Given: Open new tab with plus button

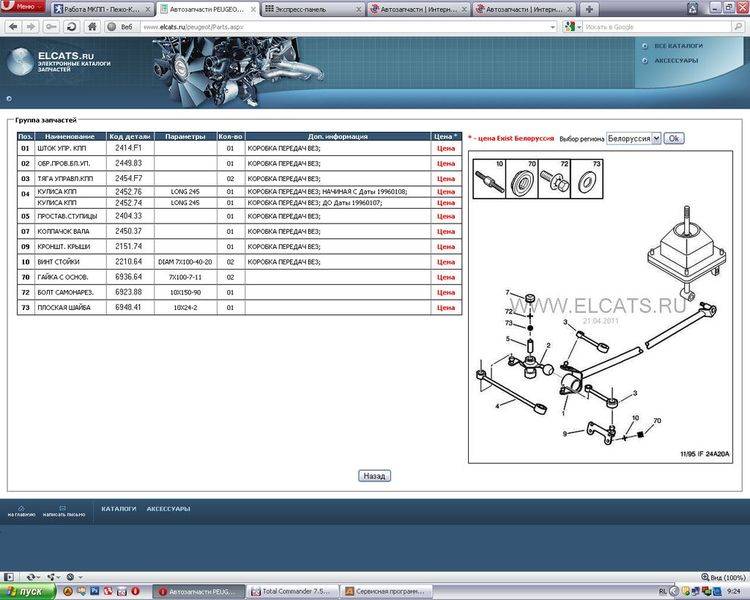Looking at the screenshot, I should coord(589,8).
